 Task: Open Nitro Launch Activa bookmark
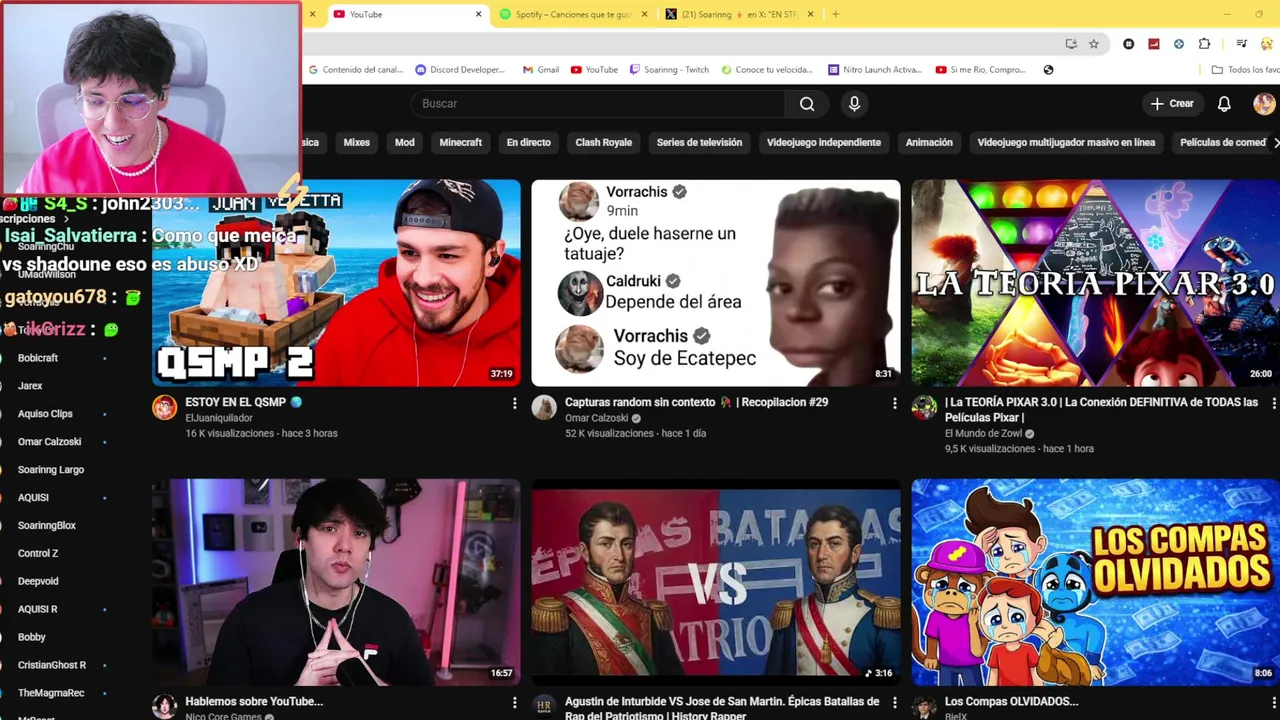click(x=875, y=70)
